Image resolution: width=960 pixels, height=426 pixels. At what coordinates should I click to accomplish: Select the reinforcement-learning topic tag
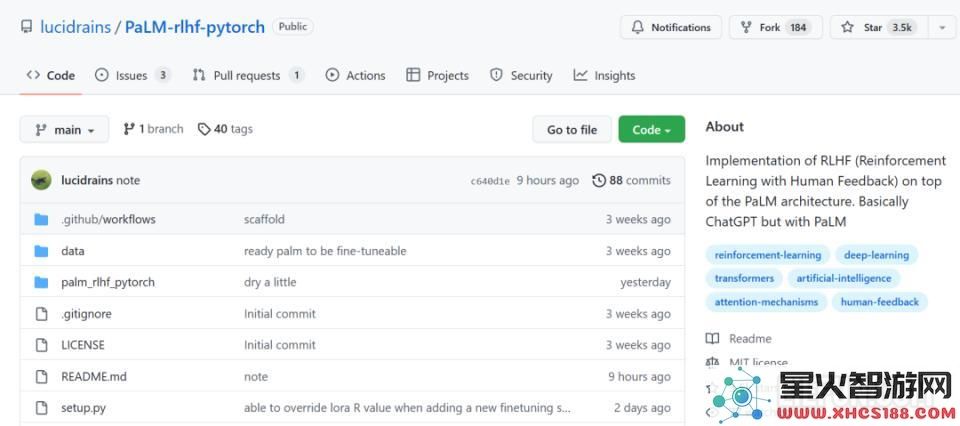click(768, 255)
